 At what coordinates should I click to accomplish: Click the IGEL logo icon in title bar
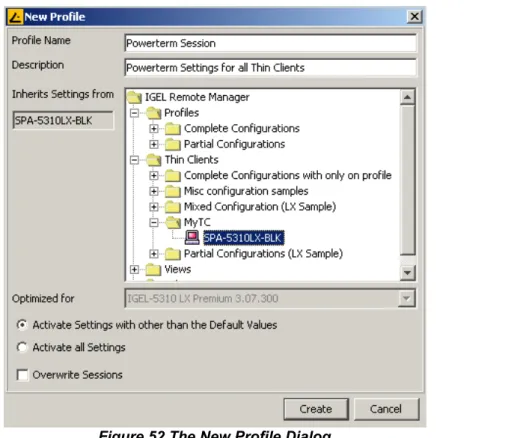15,17
